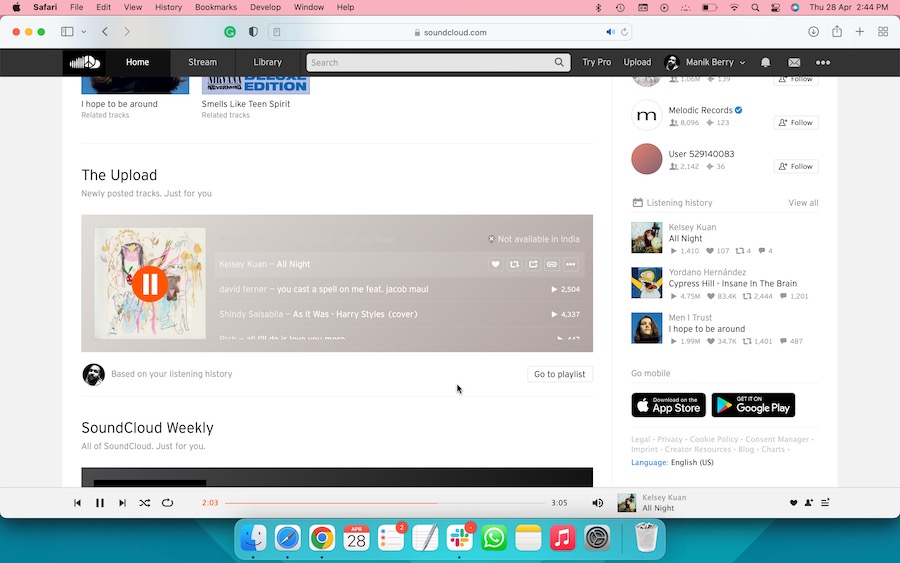Open Slack from the Dock
Viewport: 900px width, 563px height.
[x=460, y=538]
